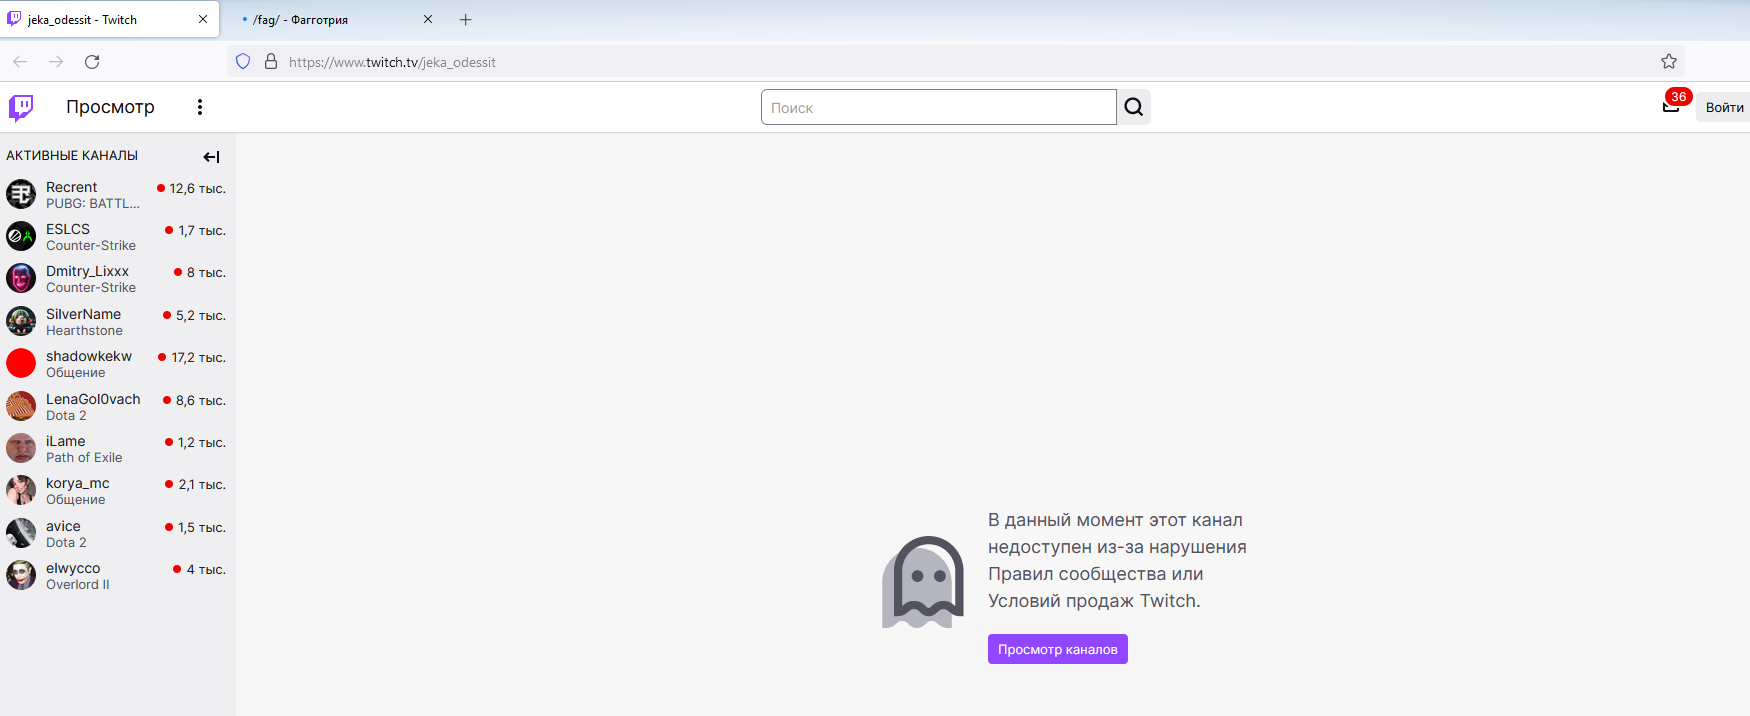Image resolution: width=1750 pixels, height=716 pixels.
Task: Close the /fag/ Фарготрия tab
Action: 428,19
